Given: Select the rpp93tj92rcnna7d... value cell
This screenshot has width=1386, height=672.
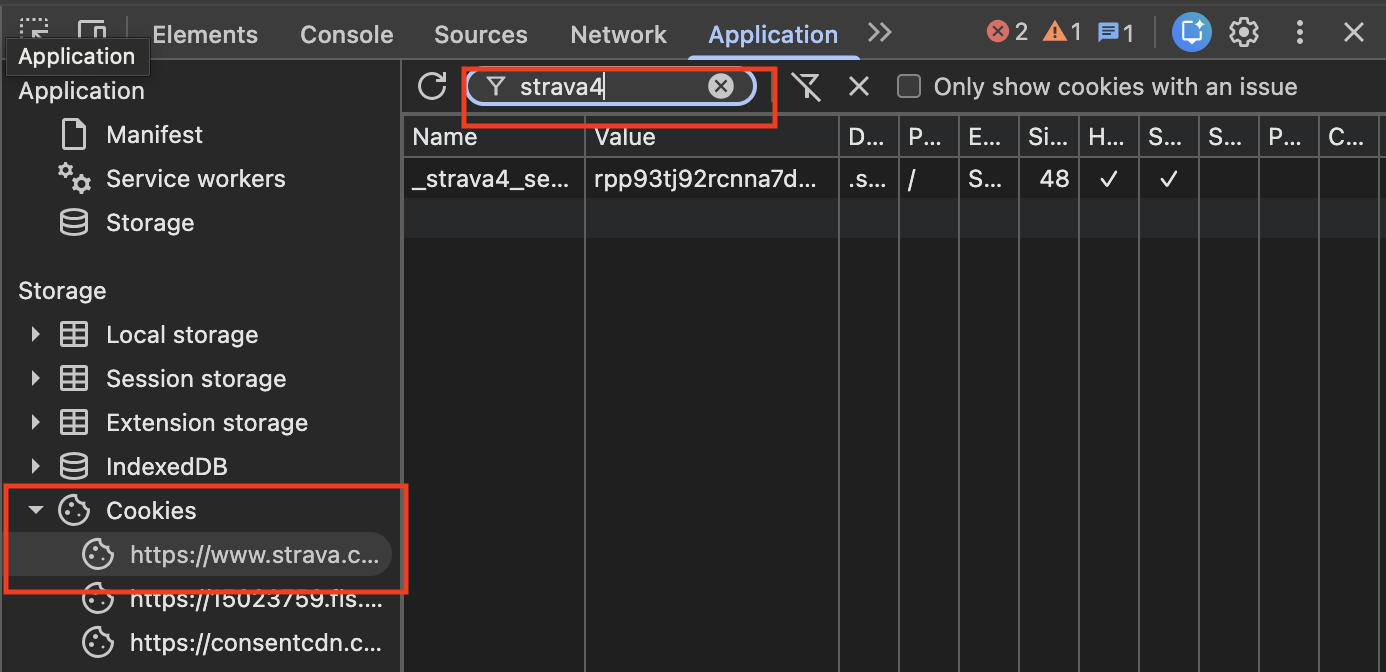Looking at the screenshot, I should click(x=712, y=179).
